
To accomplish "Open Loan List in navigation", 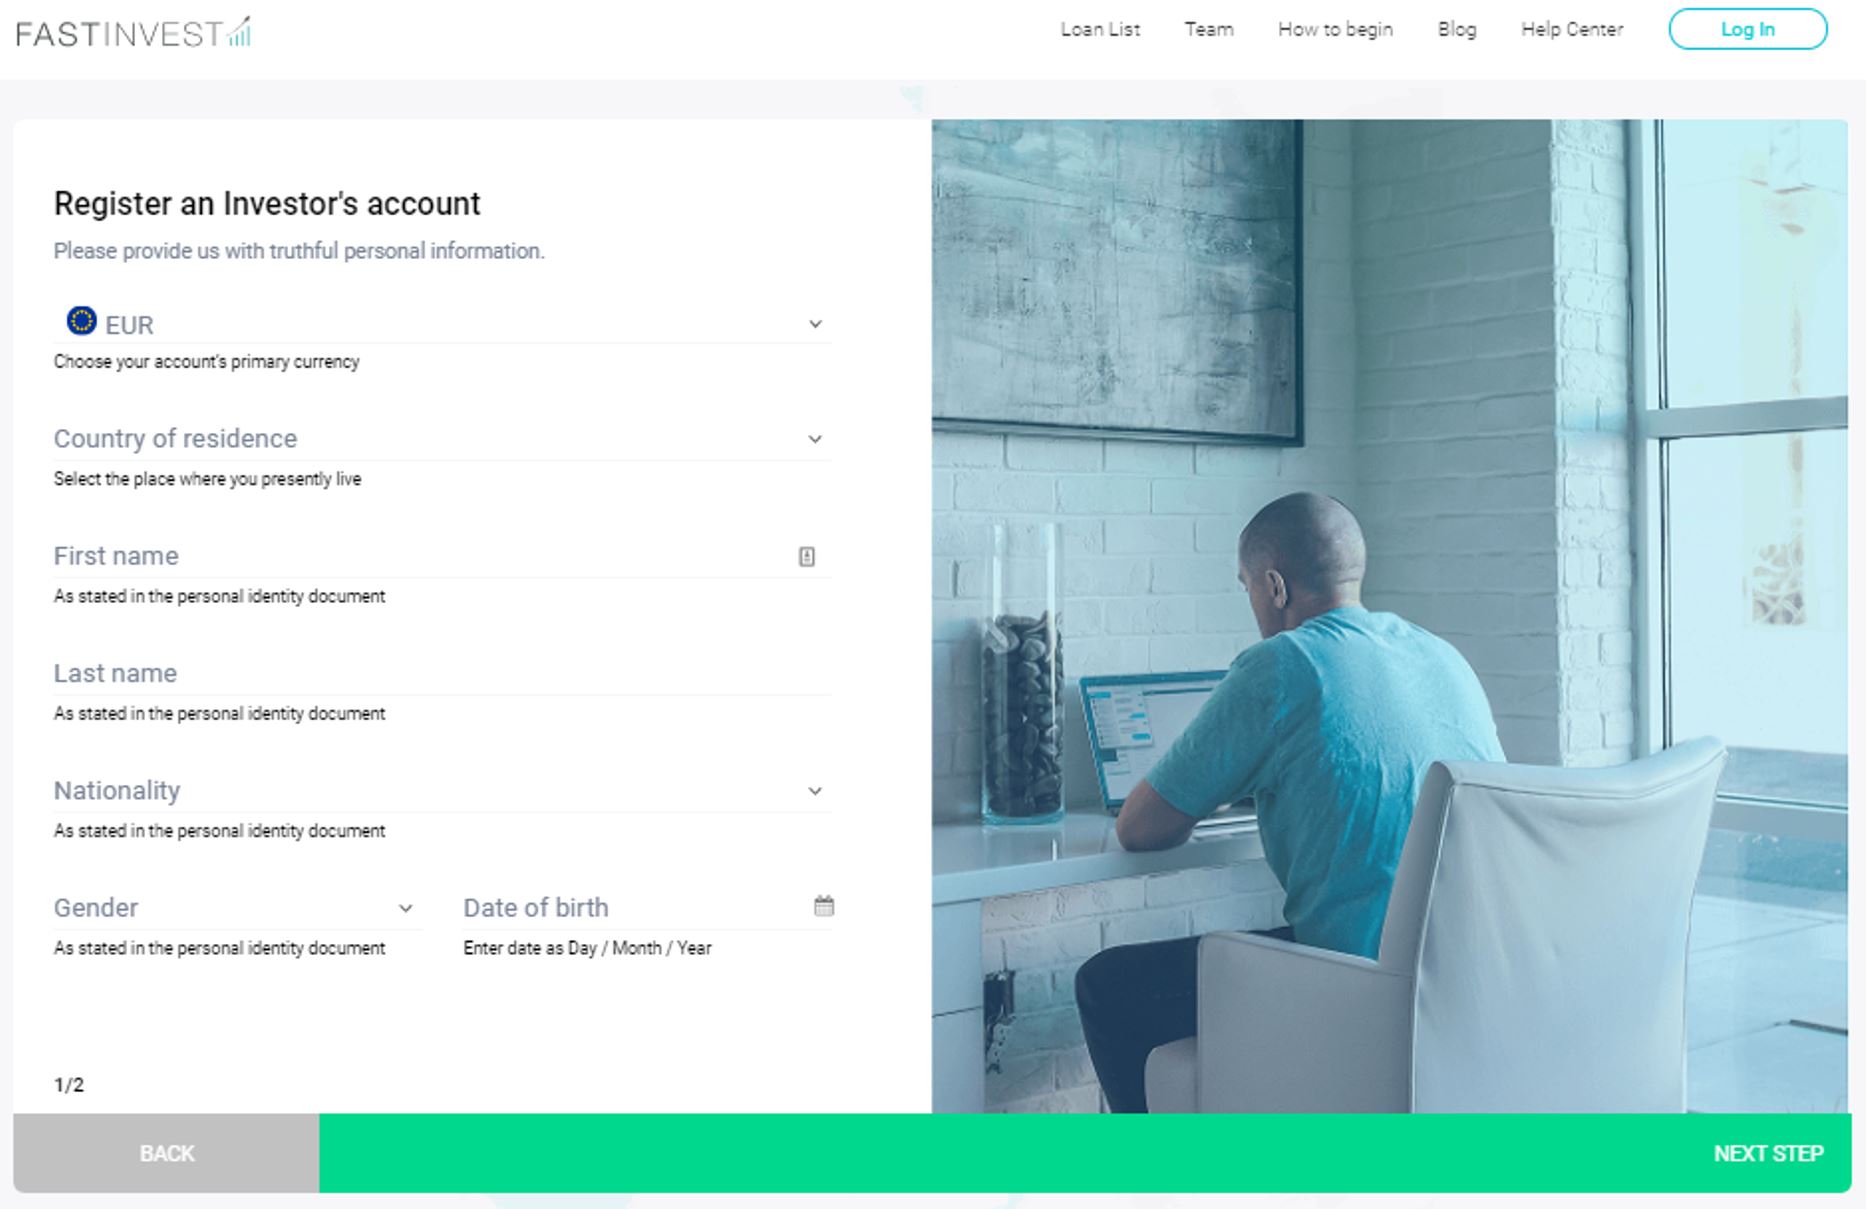I will click(x=1100, y=30).
